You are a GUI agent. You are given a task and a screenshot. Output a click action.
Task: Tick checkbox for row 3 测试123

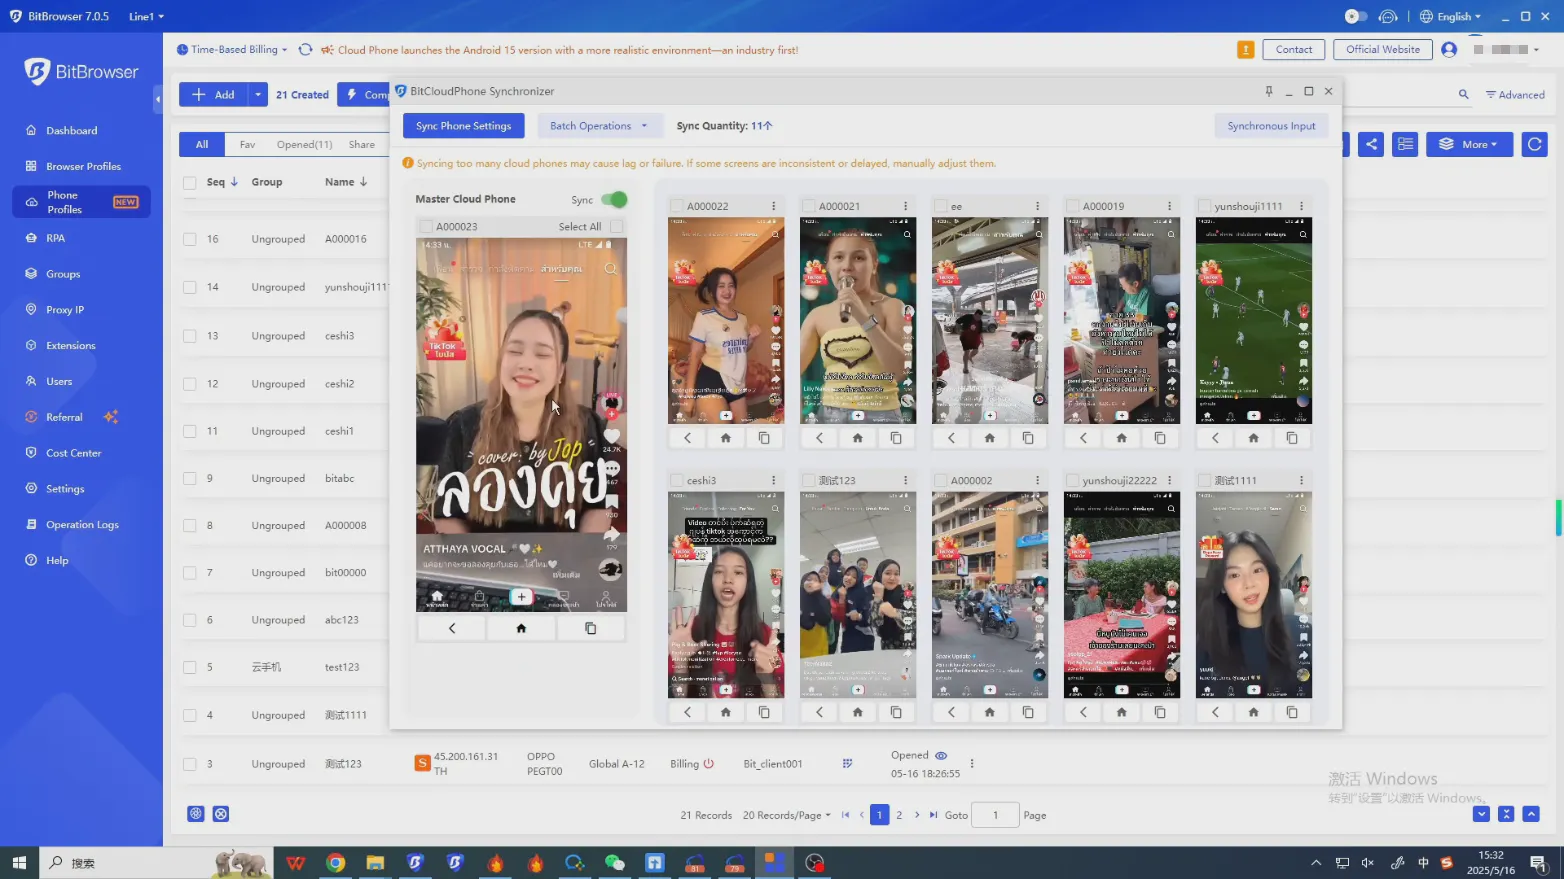189,764
